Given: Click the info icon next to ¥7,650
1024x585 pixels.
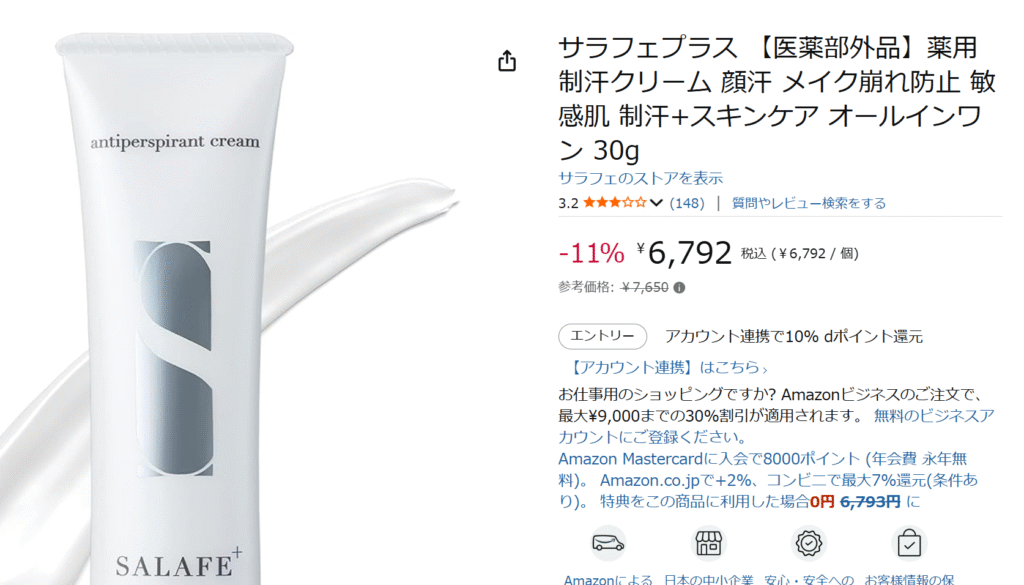Looking at the screenshot, I should pos(679,287).
